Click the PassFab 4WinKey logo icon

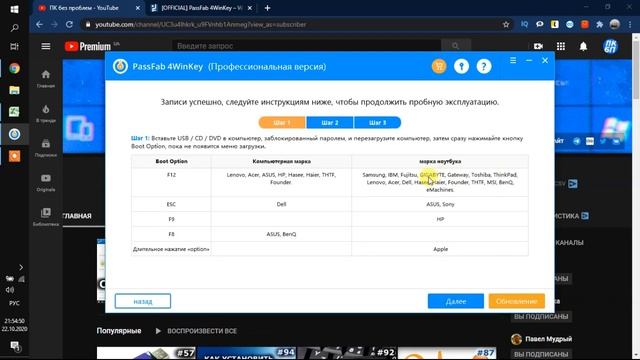coord(120,66)
